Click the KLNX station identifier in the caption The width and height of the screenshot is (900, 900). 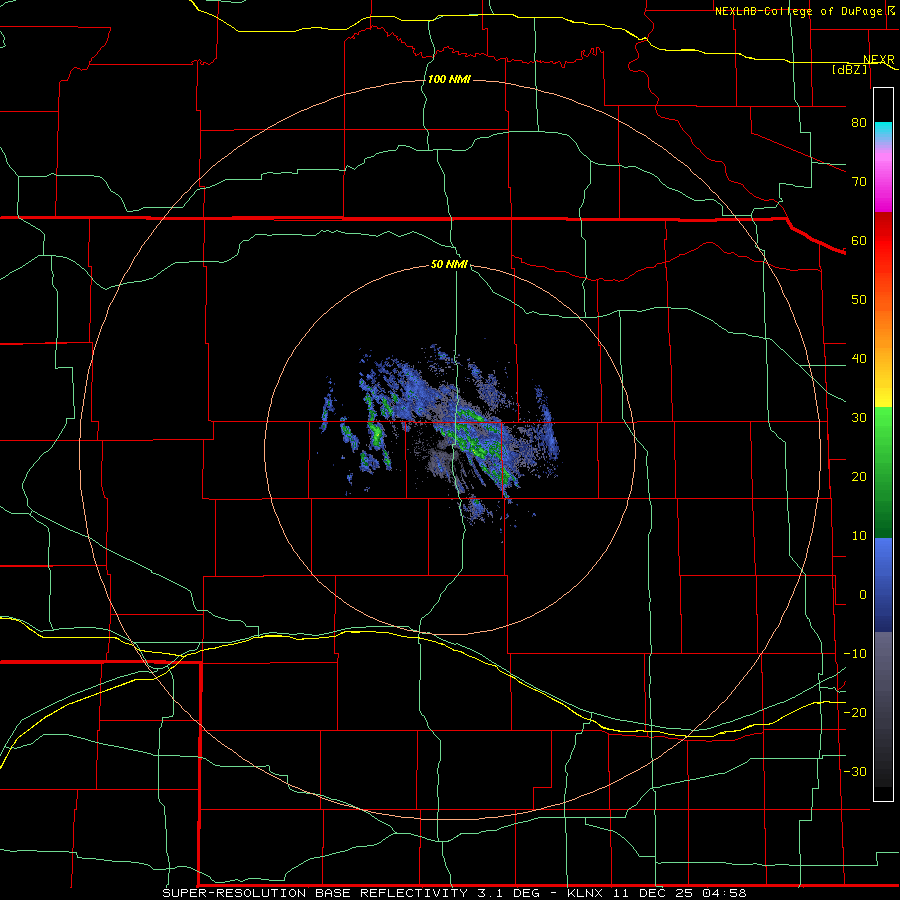tap(587, 893)
